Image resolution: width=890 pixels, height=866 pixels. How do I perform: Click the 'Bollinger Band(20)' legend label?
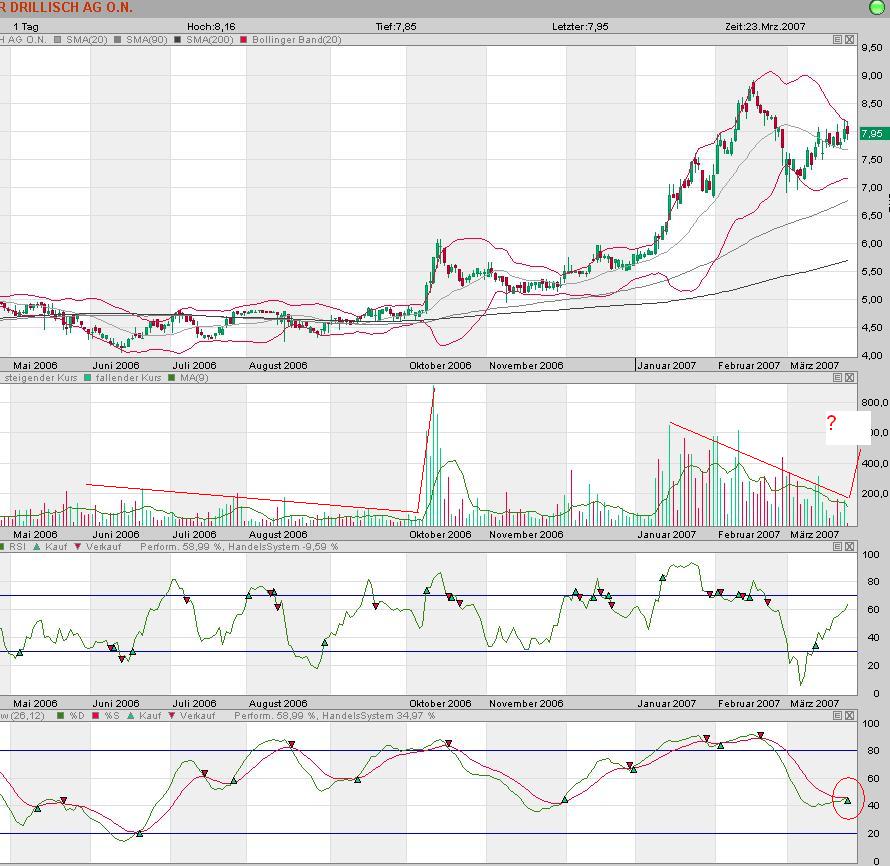[x=296, y=40]
